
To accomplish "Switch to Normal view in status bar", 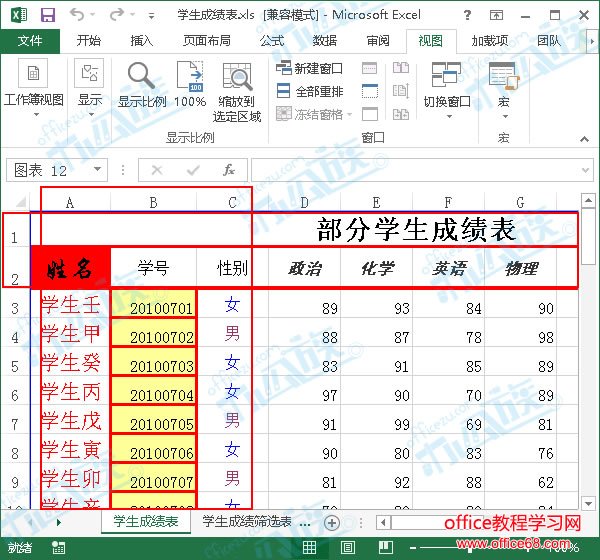I will (x=309, y=548).
